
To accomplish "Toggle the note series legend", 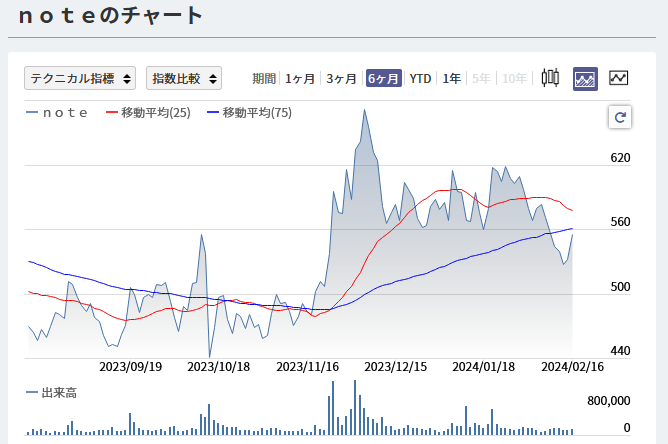I will tap(57, 113).
